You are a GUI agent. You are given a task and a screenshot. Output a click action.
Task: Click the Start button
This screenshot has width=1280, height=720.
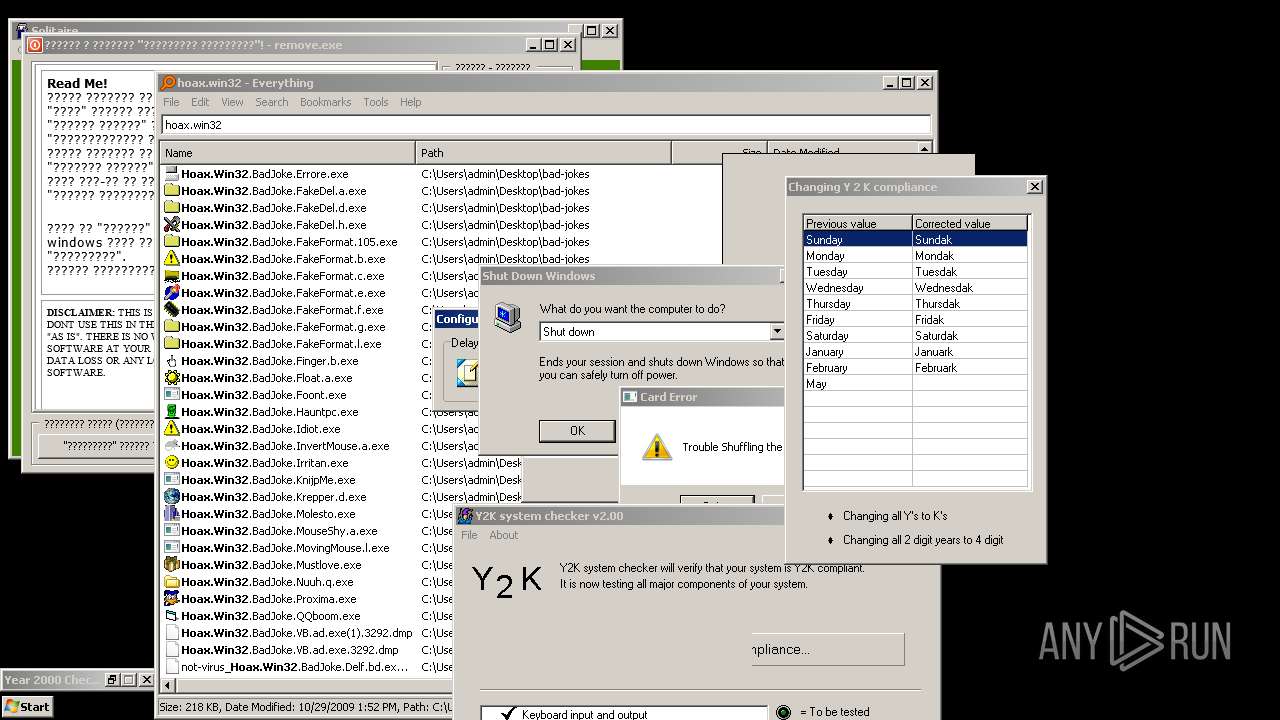click(27, 706)
